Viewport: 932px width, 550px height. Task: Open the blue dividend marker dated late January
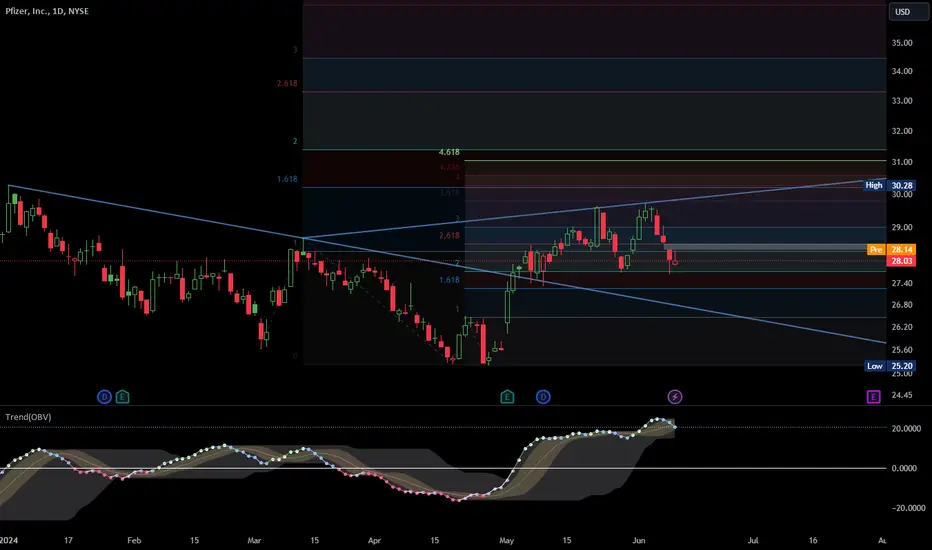104,397
